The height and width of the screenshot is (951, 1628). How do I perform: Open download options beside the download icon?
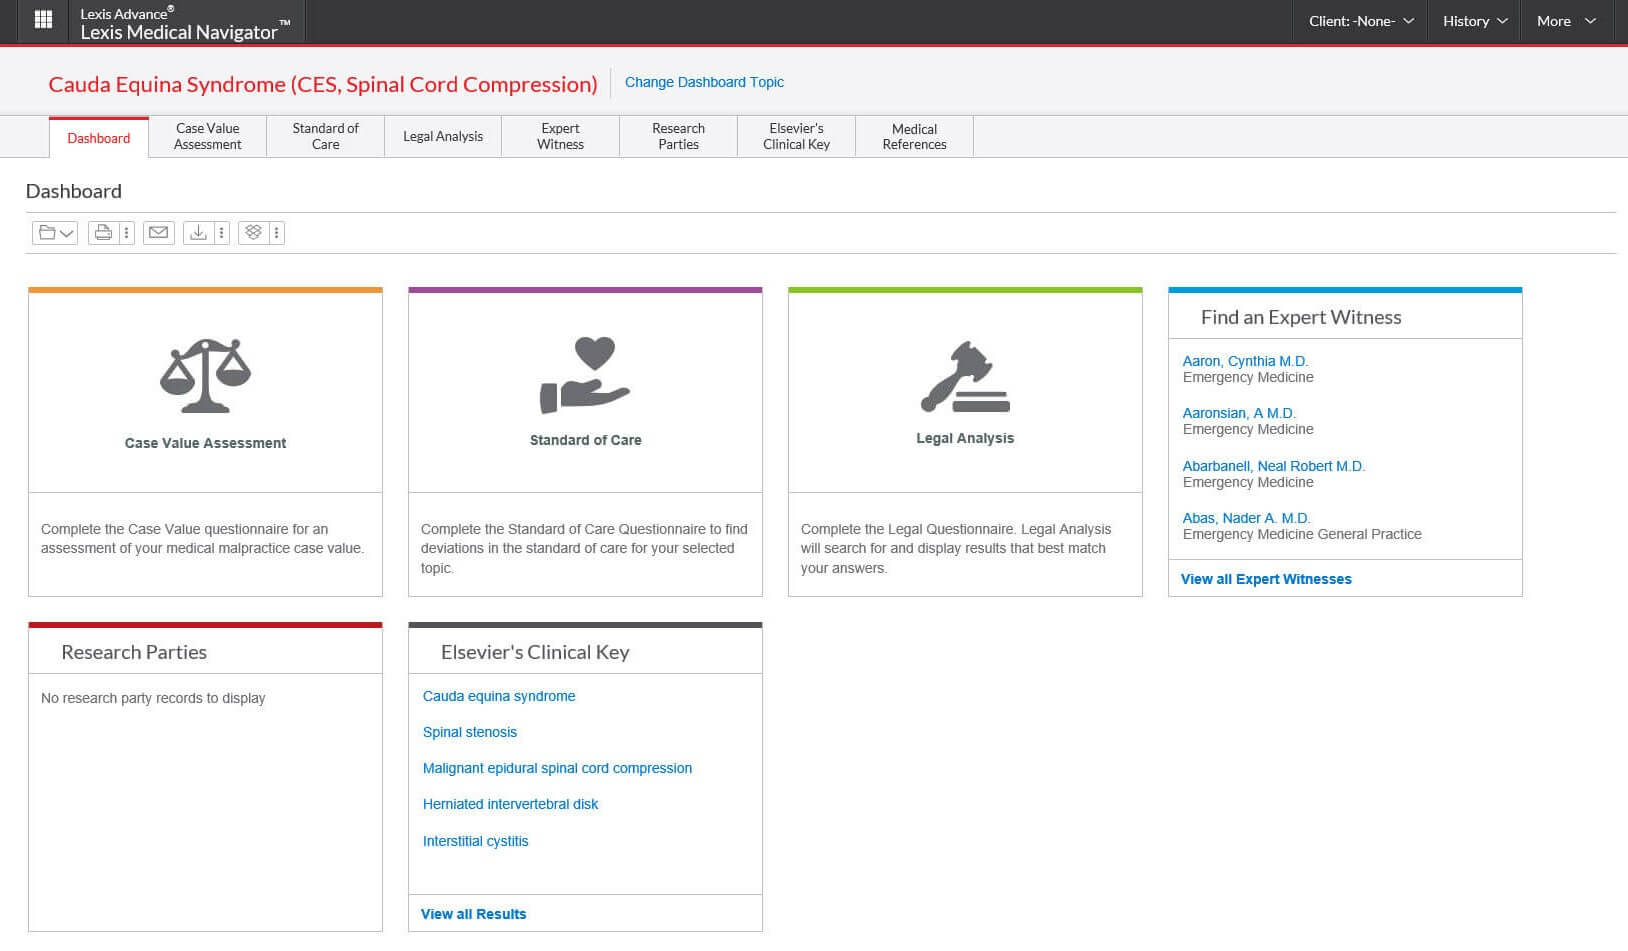[222, 233]
